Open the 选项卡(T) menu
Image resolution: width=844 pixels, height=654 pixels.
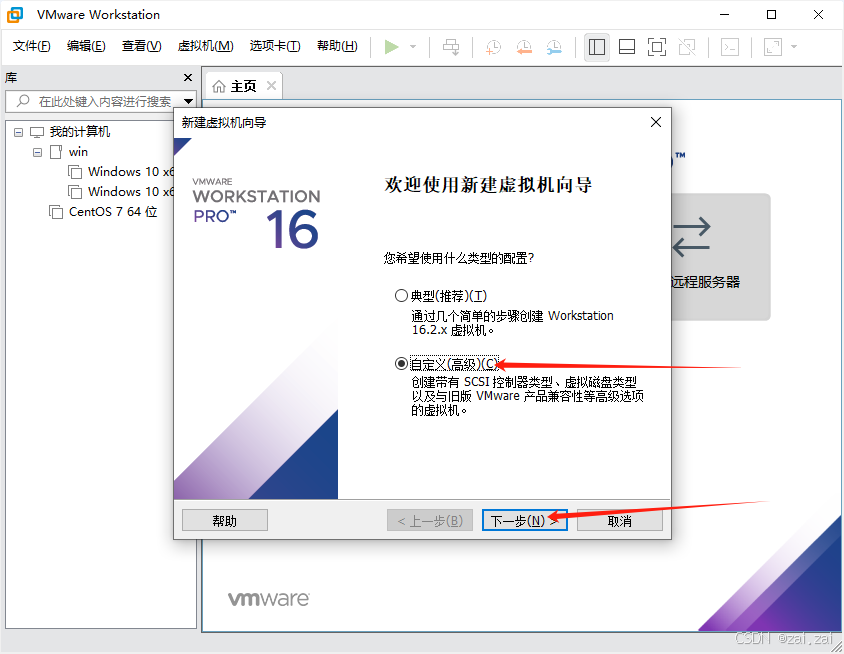(275, 46)
